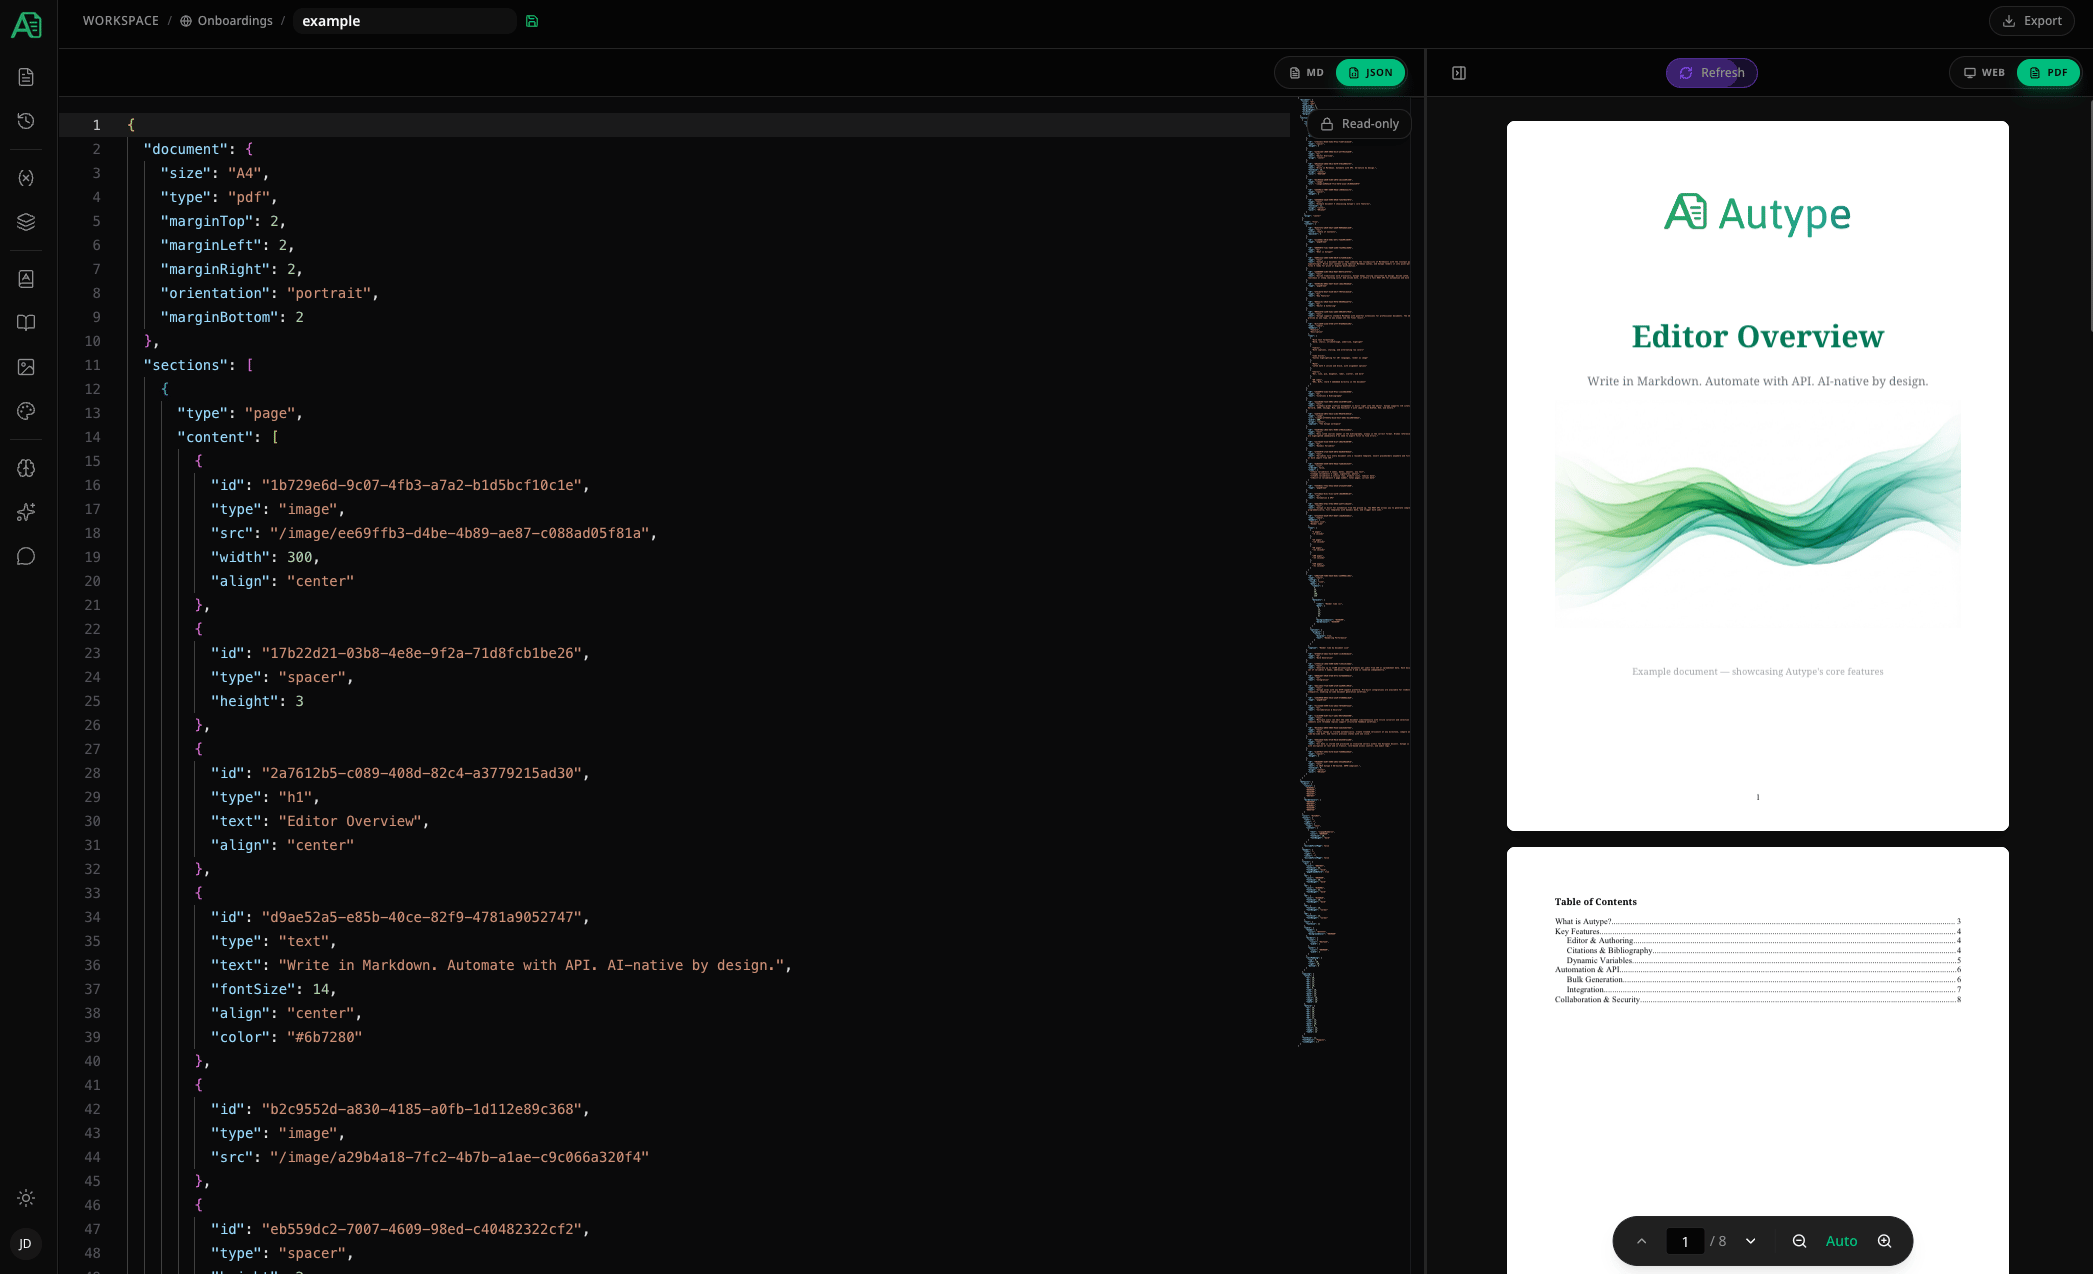
Task: Click the "portrait" orientation value
Action: pyautogui.click(x=329, y=293)
